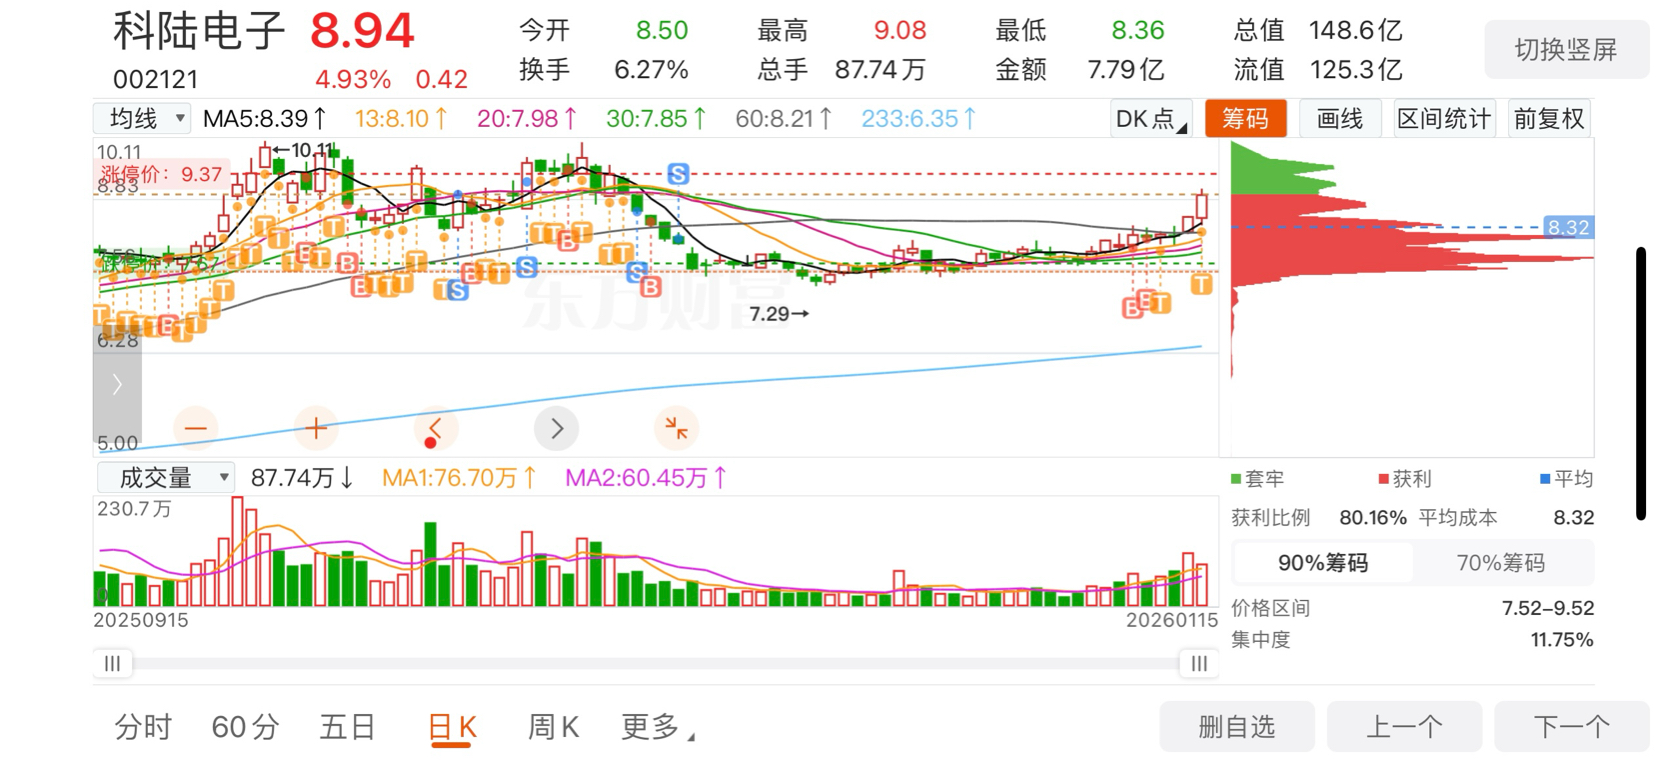Image resolution: width=1663 pixels, height=768 pixels.
Task: Click the 20:7.98 moving average label
Action: (x=527, y=119)
